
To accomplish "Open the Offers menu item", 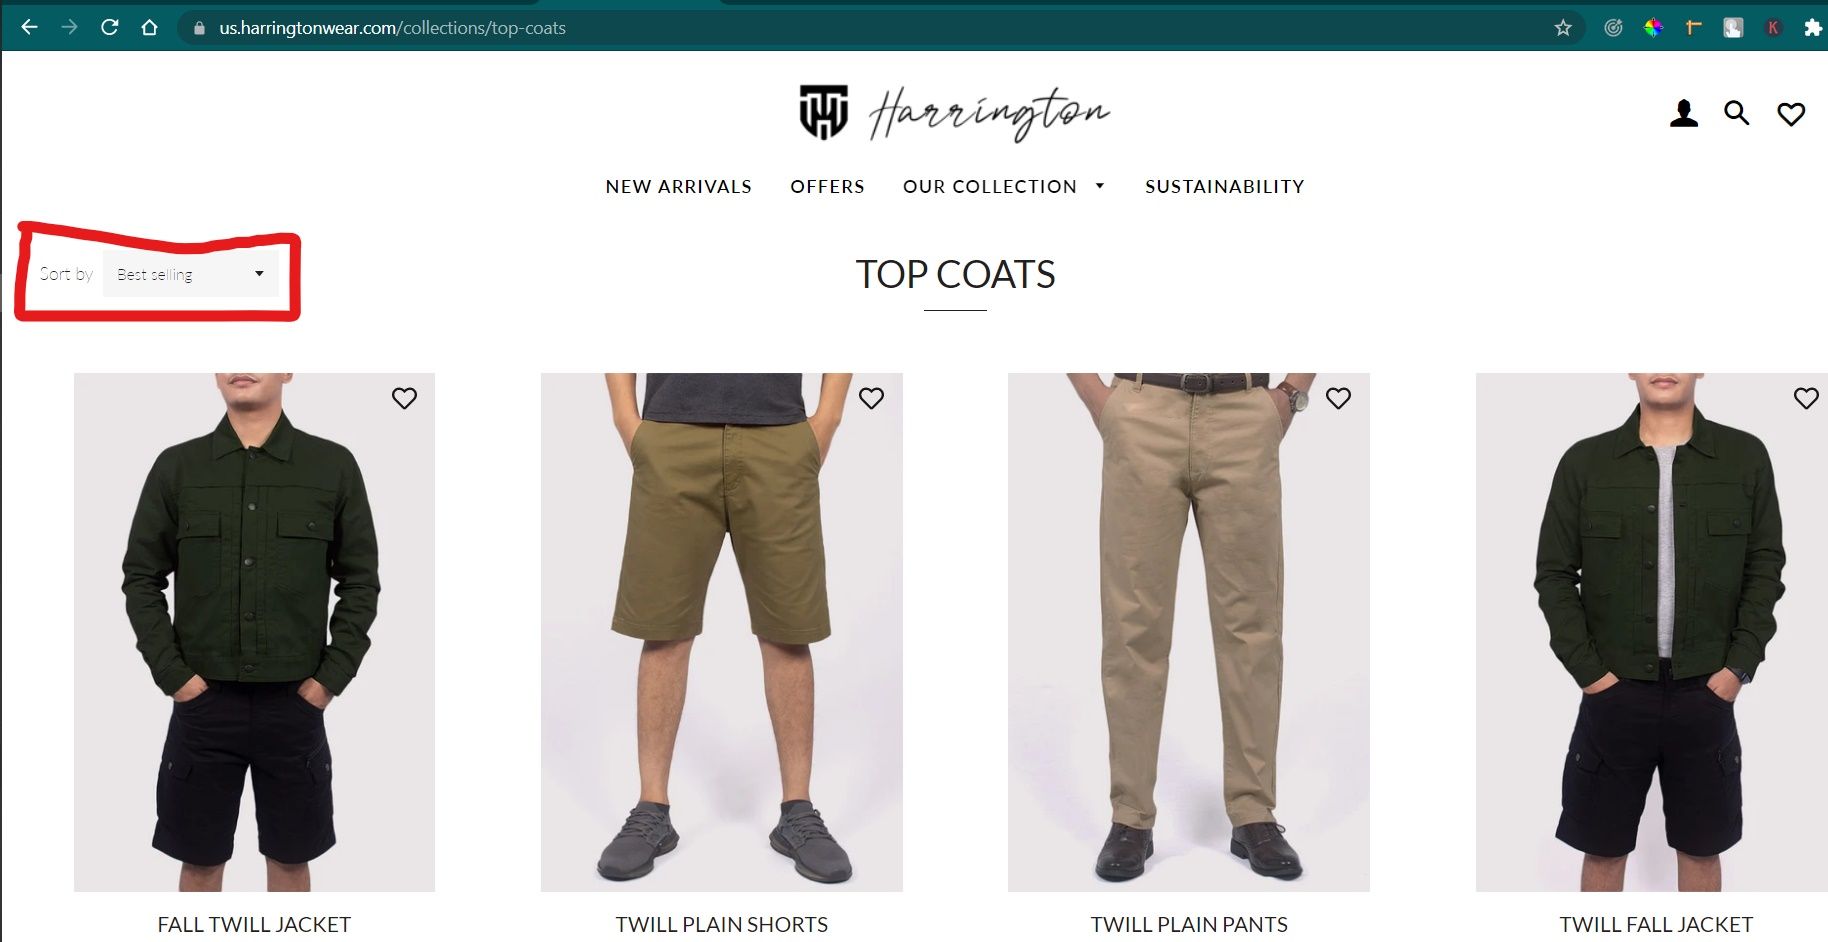I will pos(827,187).
